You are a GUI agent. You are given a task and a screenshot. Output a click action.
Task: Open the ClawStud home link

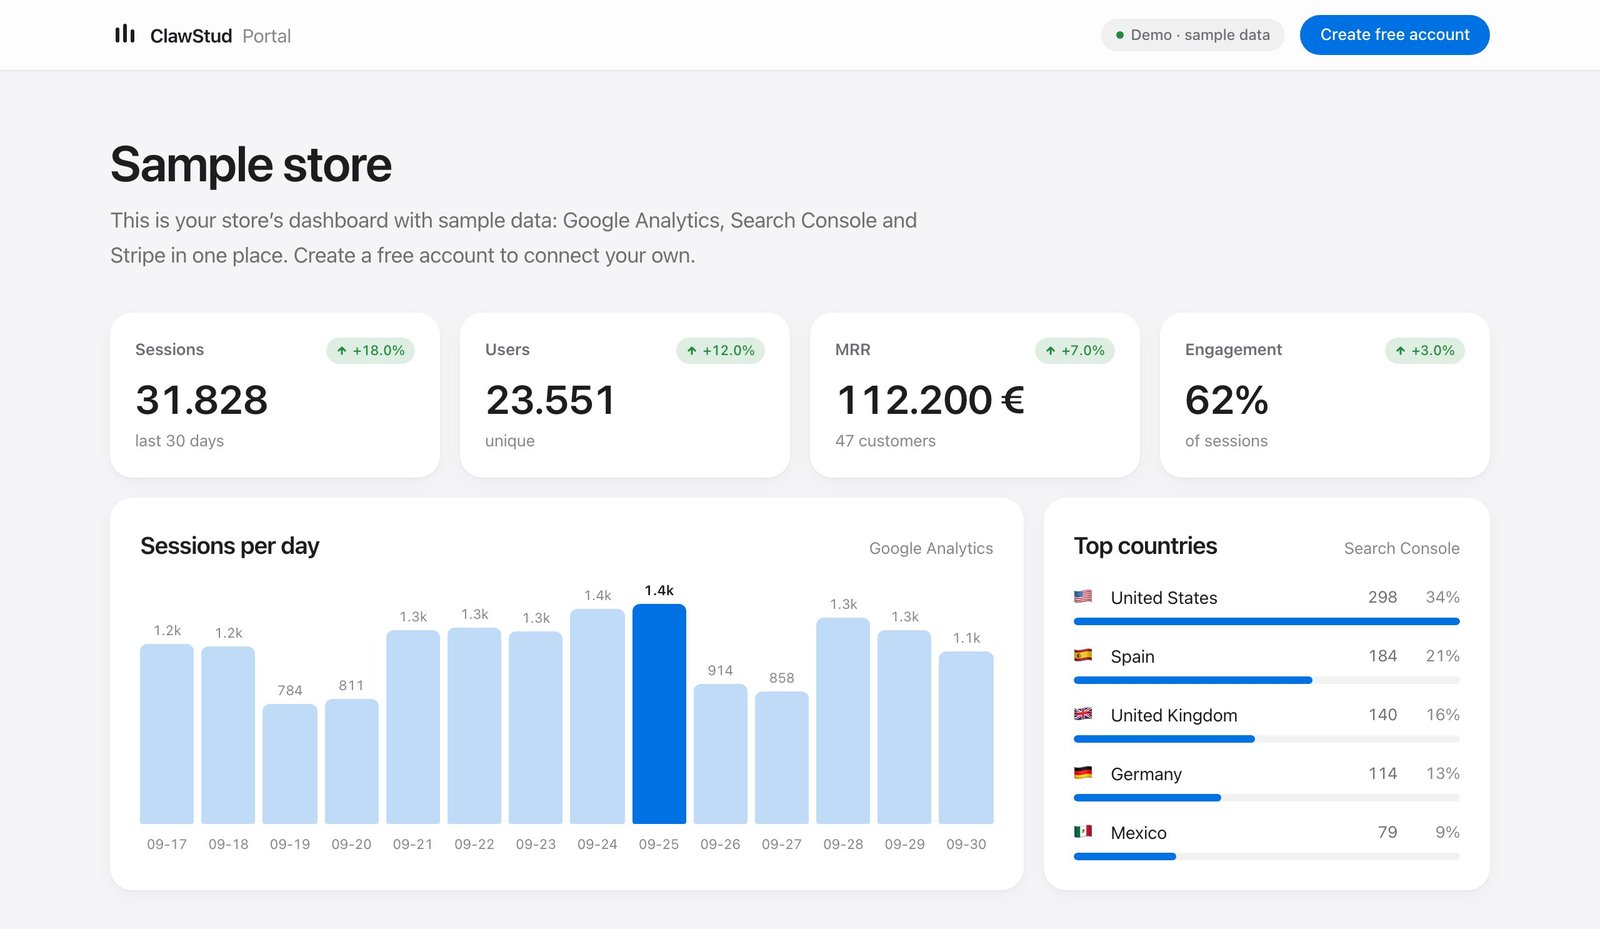click(203, 35)
